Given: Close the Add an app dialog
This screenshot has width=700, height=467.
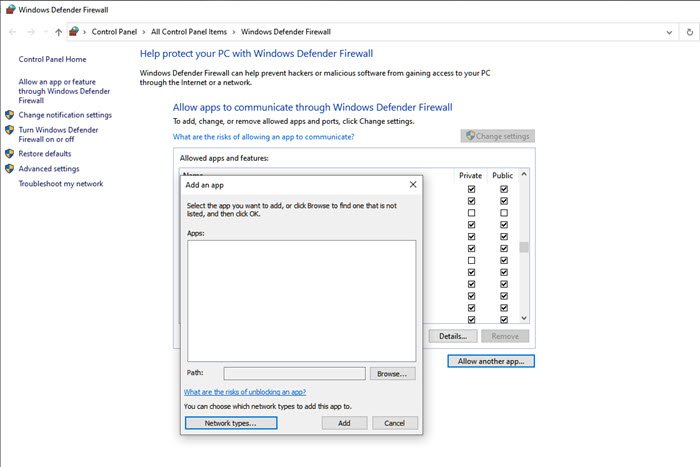Looking at the screenshot, I should (413, 184).
